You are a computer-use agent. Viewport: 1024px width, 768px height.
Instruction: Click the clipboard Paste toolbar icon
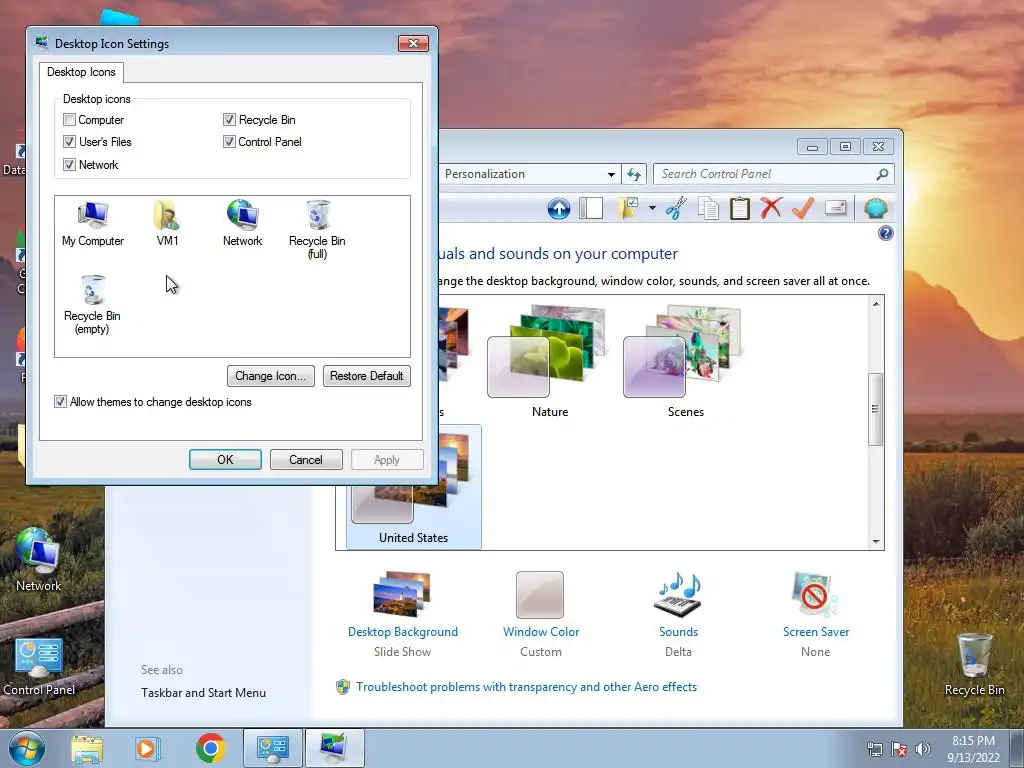tap(739, 209)
